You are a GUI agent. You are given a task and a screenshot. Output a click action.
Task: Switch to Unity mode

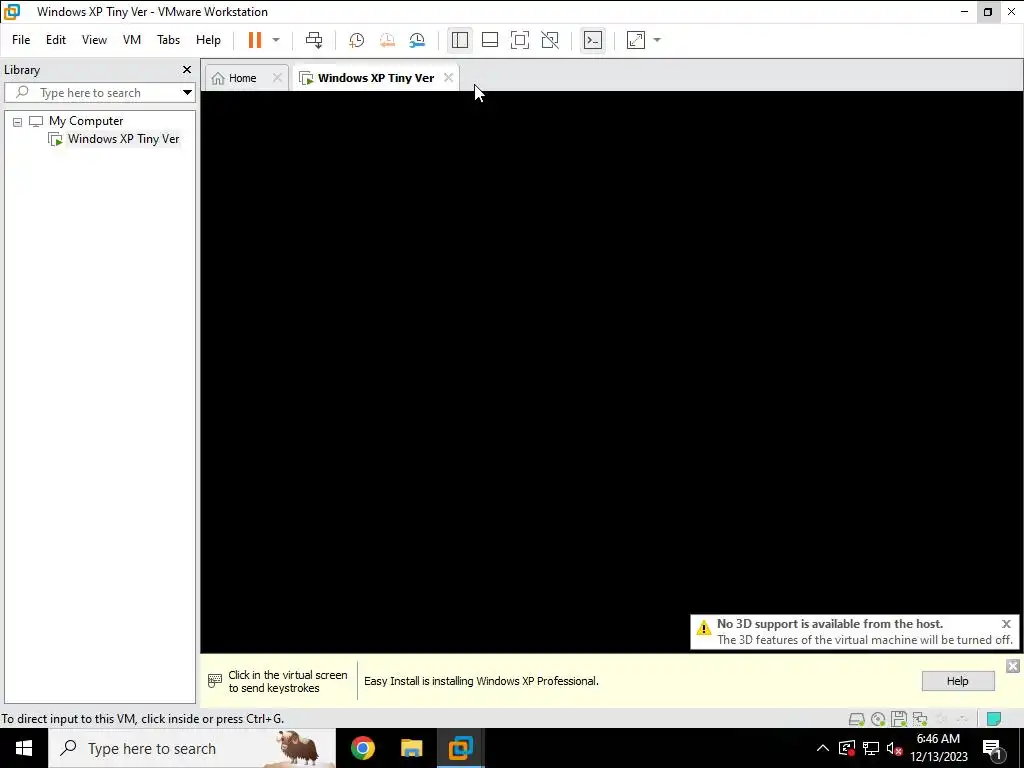point(550,40)
